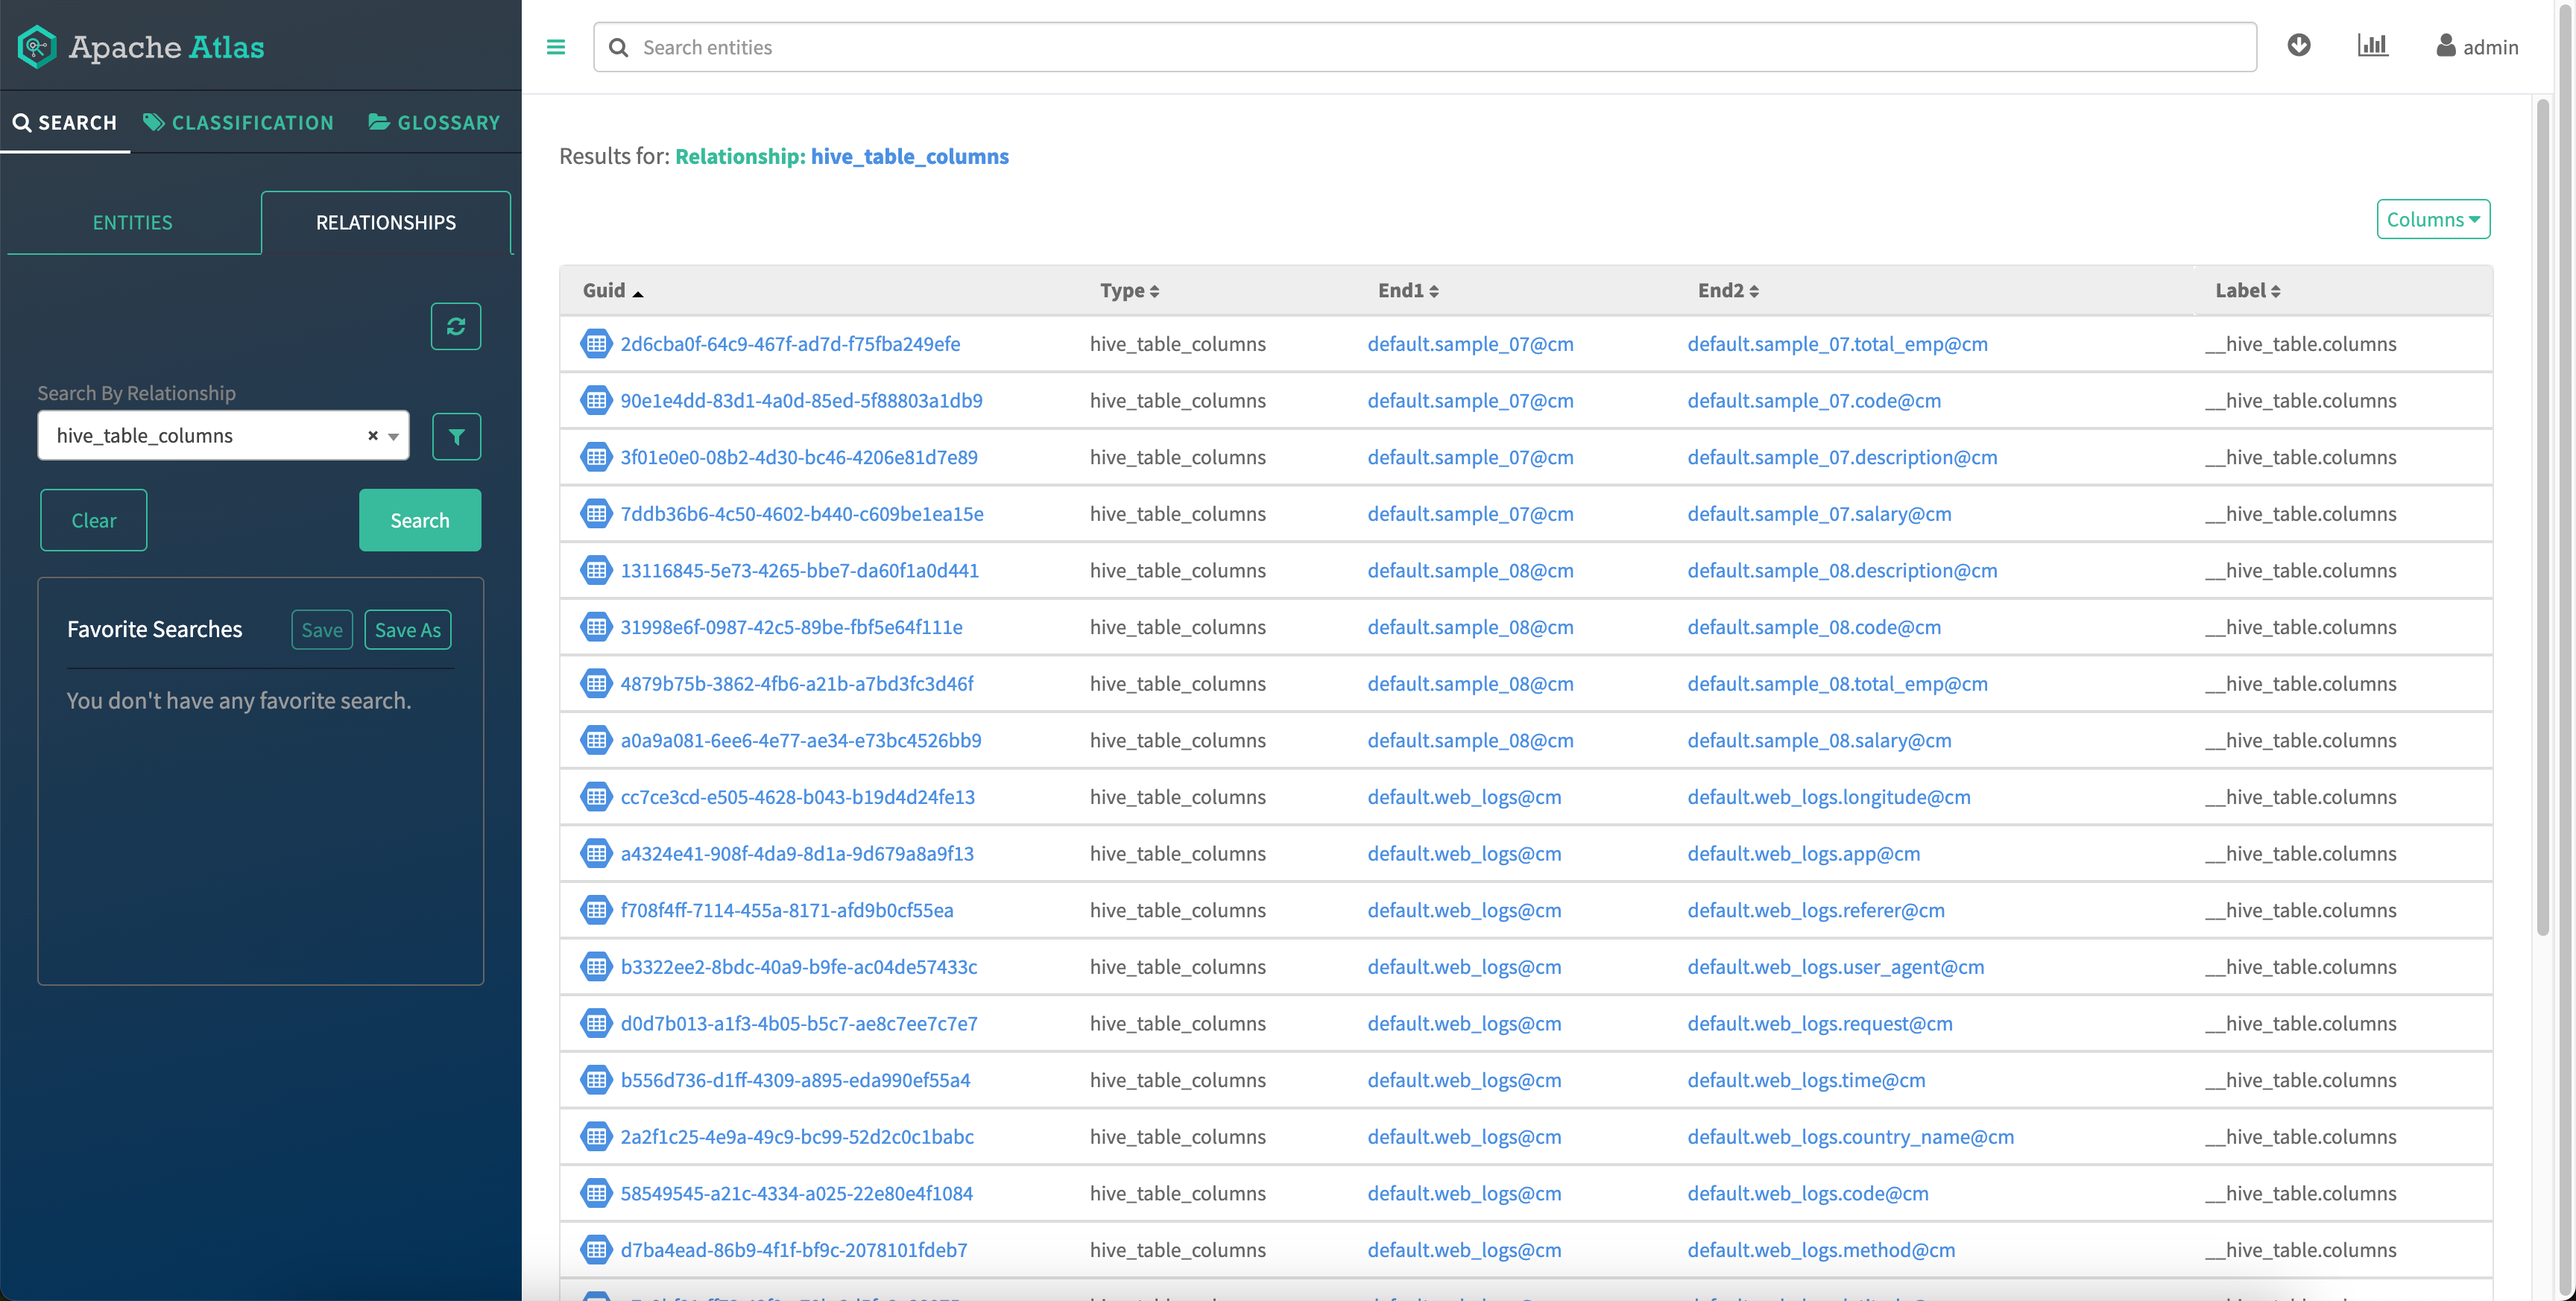This screenshot has height=1301, width=2576.
Task: Open the default.sample_07.total_emp@cm link
Action: point(1837,344)
